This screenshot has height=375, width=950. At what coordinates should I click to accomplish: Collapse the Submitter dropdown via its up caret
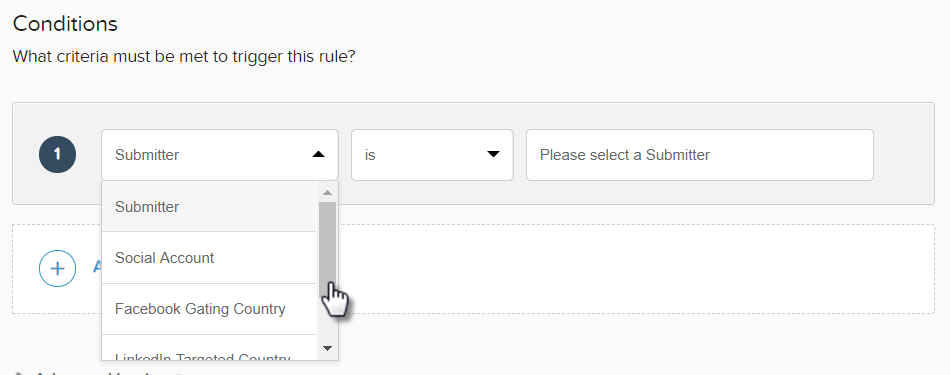coord(318,154)
